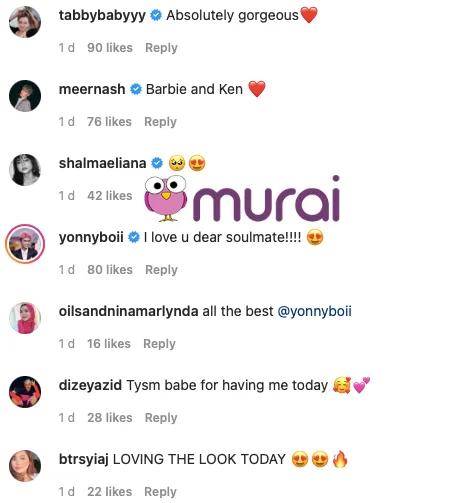Reply to the Barbie and Ken comment

(x=160, y=122)
